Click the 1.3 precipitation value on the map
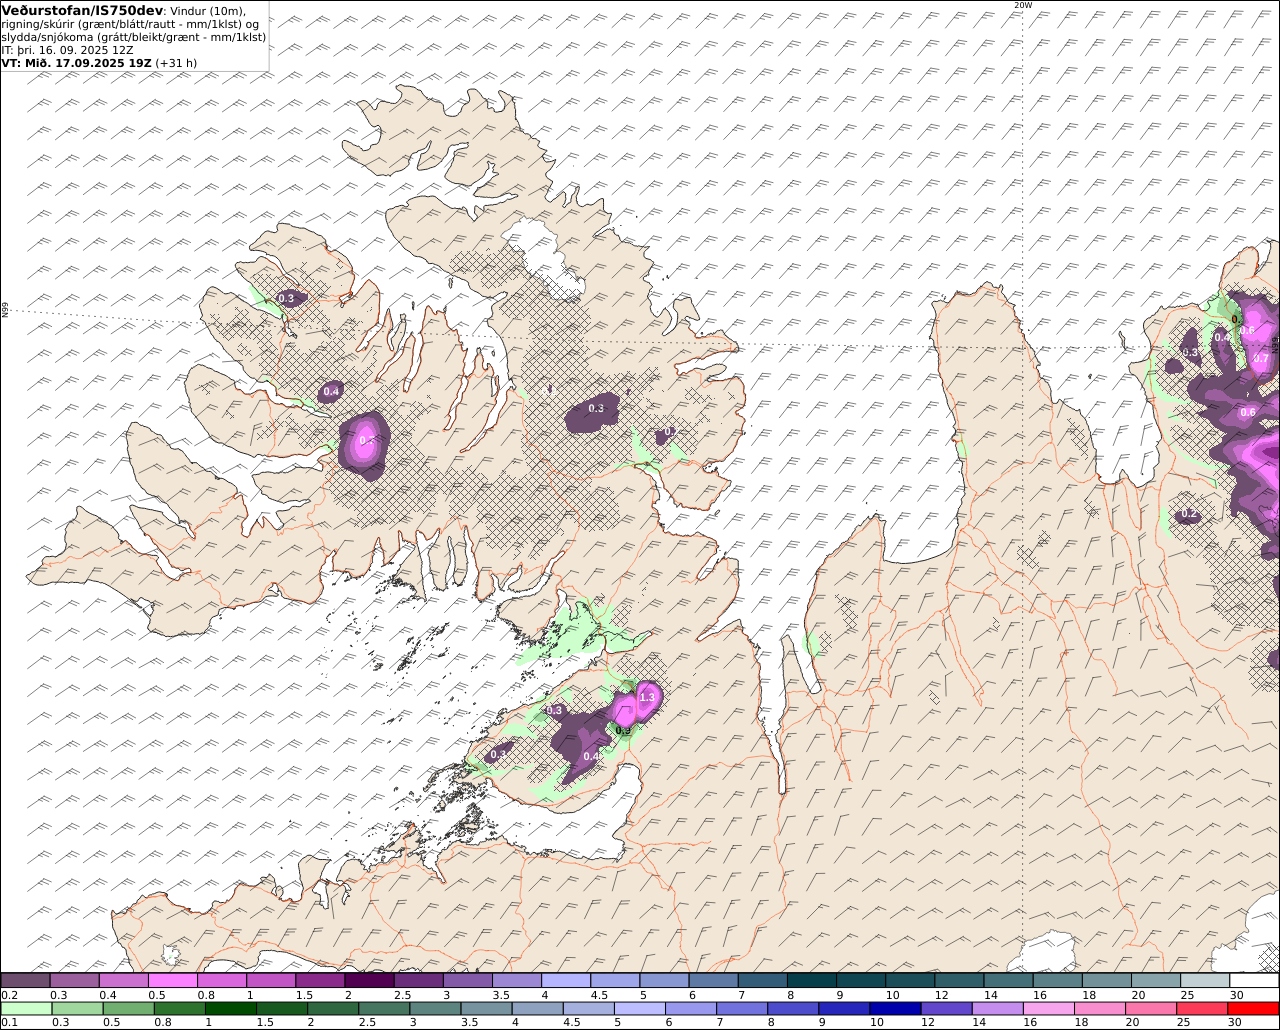Image resolution: width=1280 pixels, height=1030 pixels. point(647,698)
